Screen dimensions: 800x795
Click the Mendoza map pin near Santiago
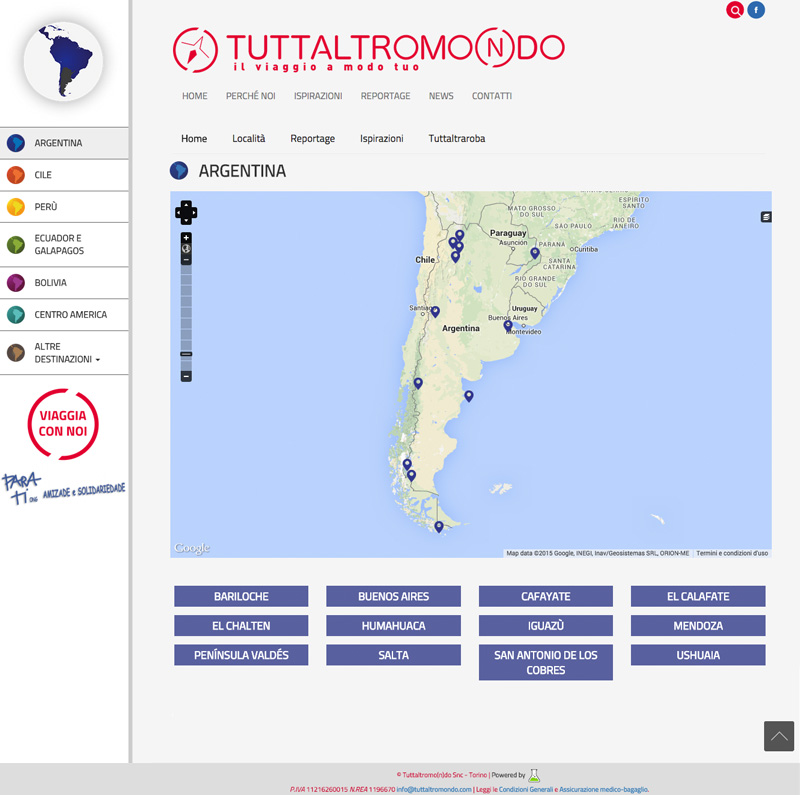coord(435,312)
